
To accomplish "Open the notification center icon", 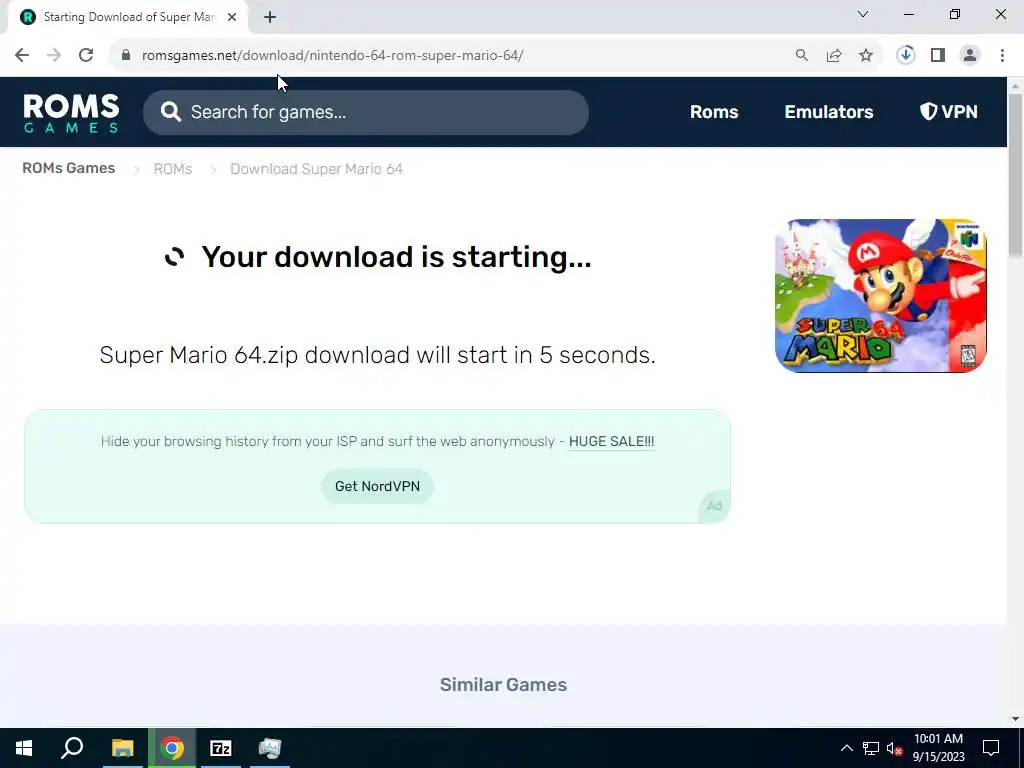I will pyautogui.click(x=991, y=748).
